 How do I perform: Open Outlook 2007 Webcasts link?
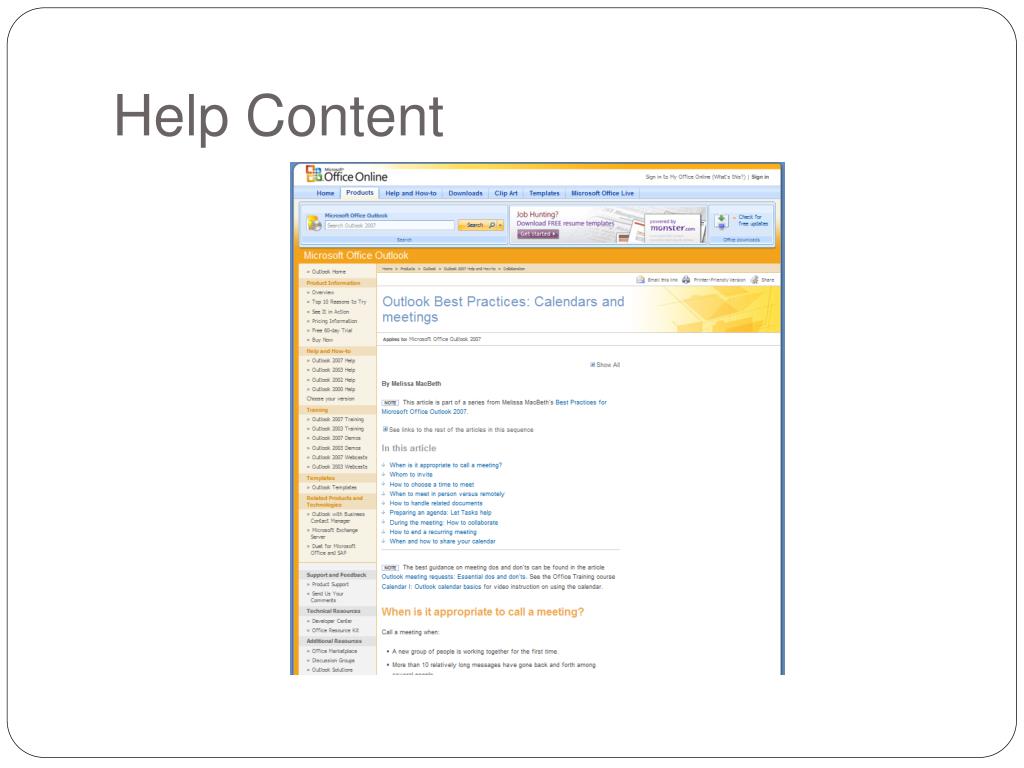[x=340, y=458]
